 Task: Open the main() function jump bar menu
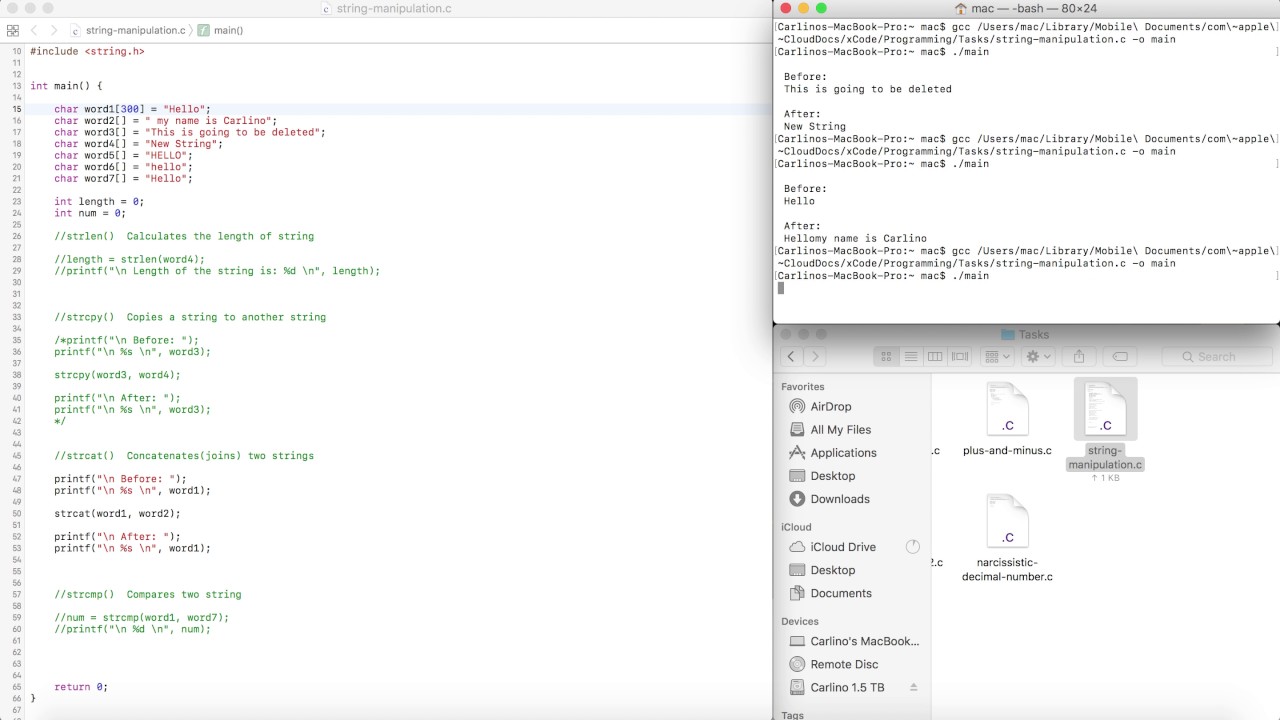[x=220, y=30]
